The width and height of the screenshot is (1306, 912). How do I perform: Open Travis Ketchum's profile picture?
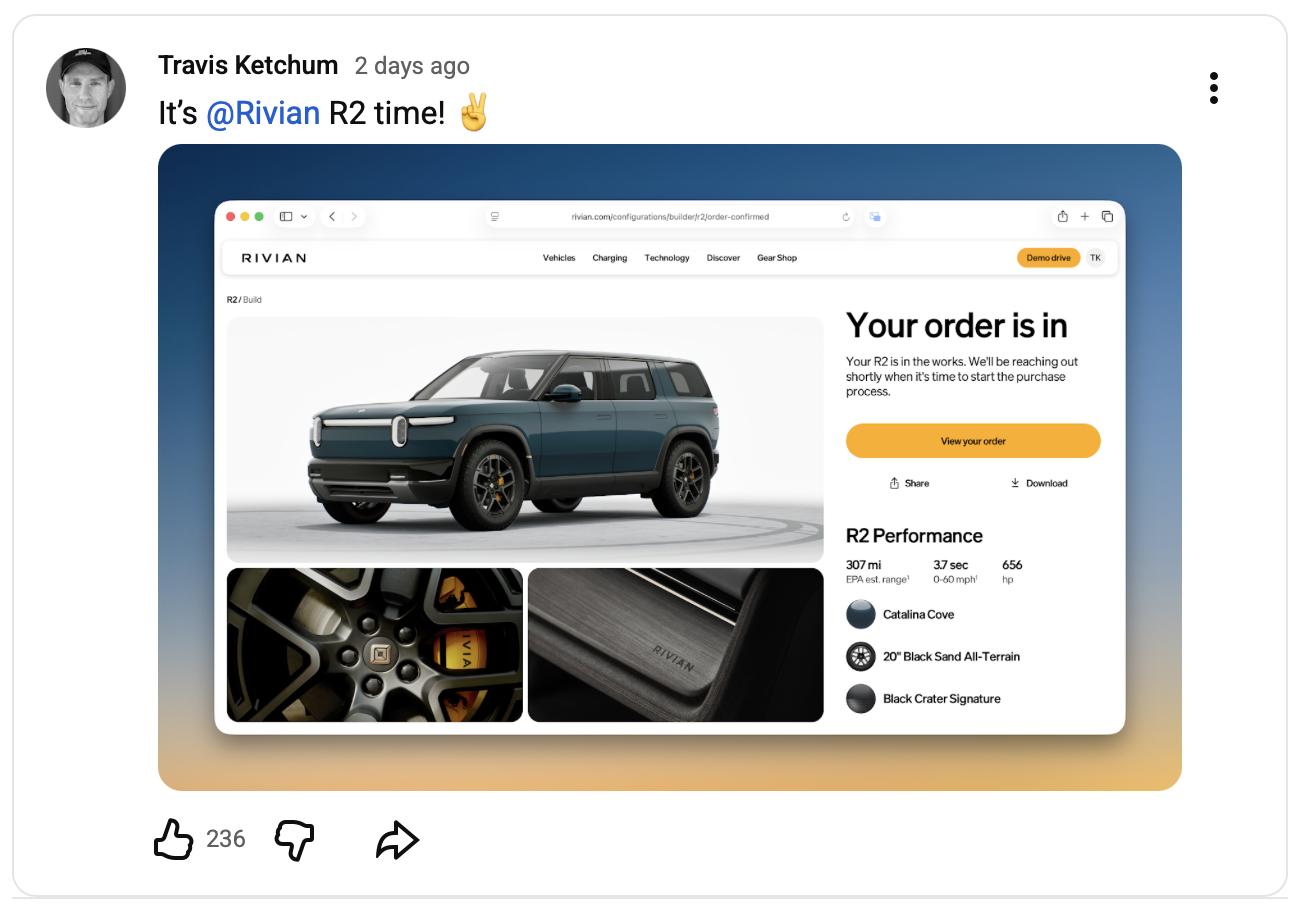86,88
